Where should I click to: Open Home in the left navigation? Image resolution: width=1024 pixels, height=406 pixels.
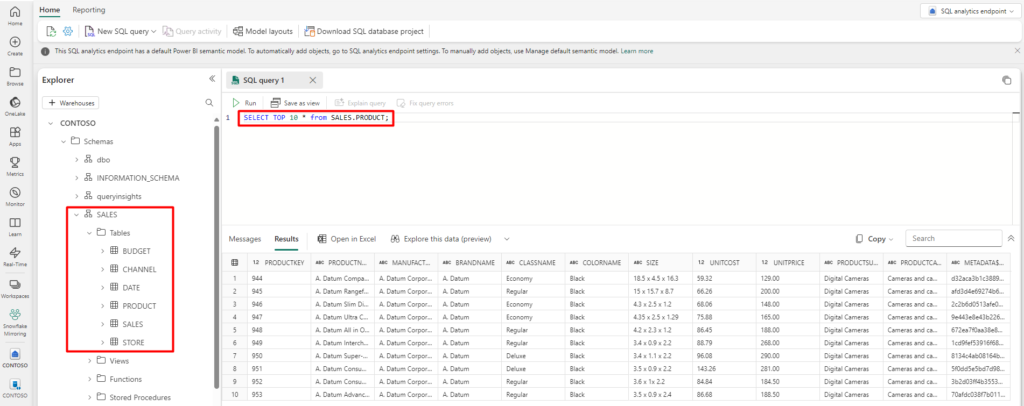click(14, 16)
